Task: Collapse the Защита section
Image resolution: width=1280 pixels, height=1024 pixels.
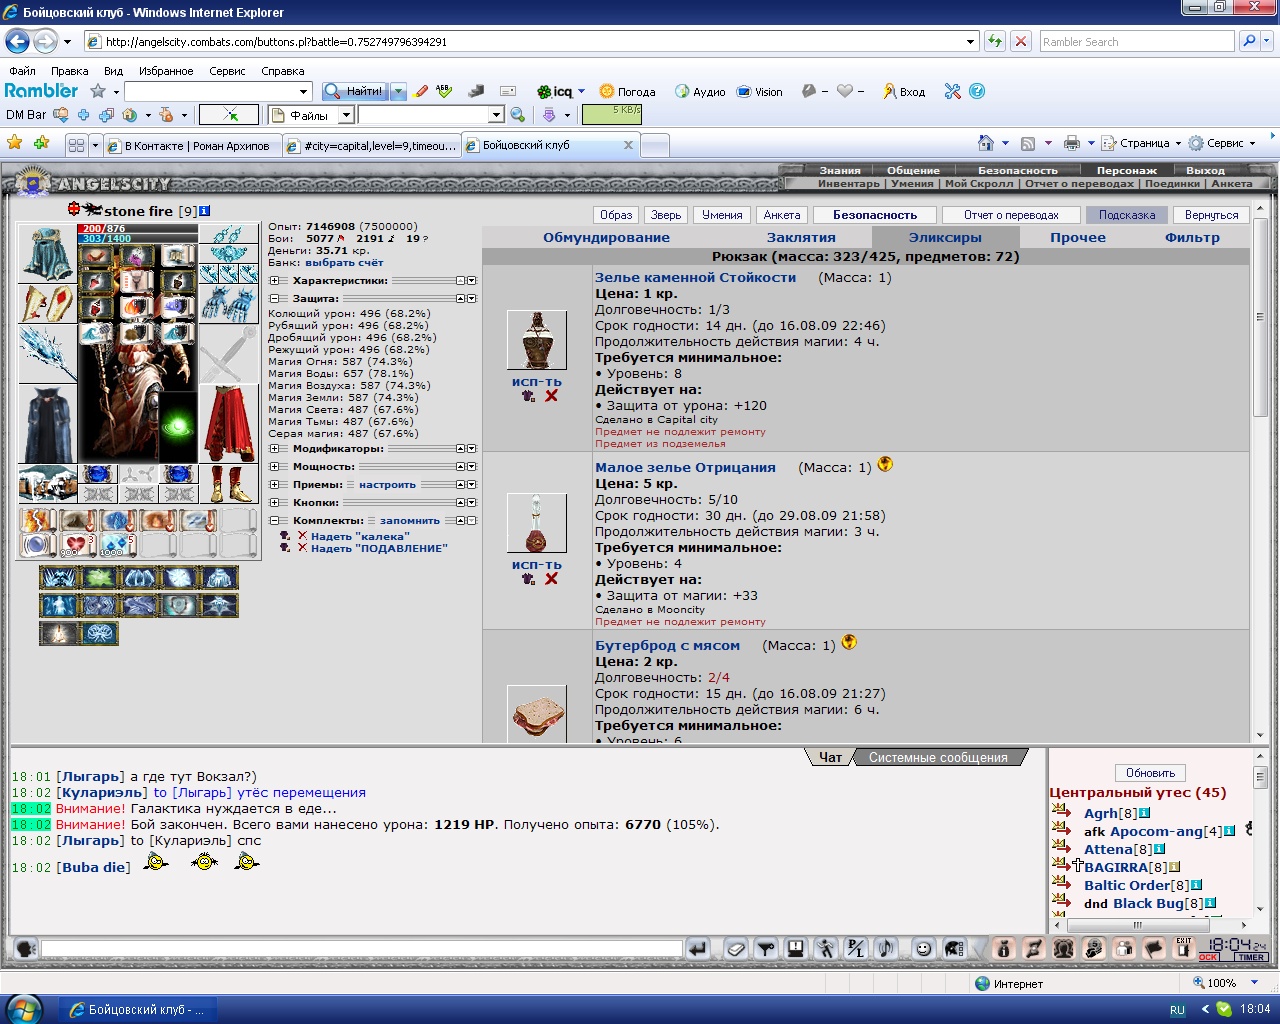Action: click(x=274, y=299)
